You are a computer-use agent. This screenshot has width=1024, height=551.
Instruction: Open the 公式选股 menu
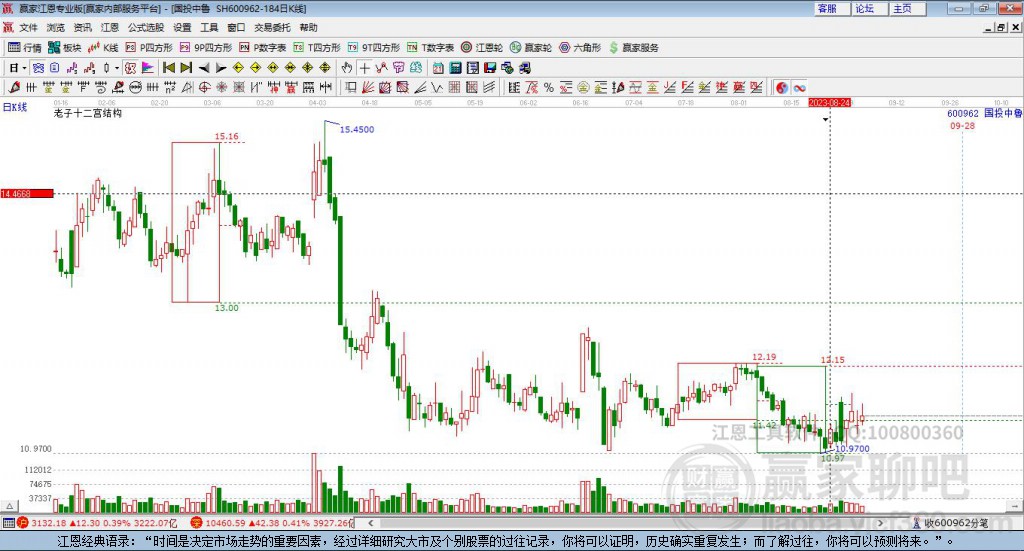[x=146, y=27]
